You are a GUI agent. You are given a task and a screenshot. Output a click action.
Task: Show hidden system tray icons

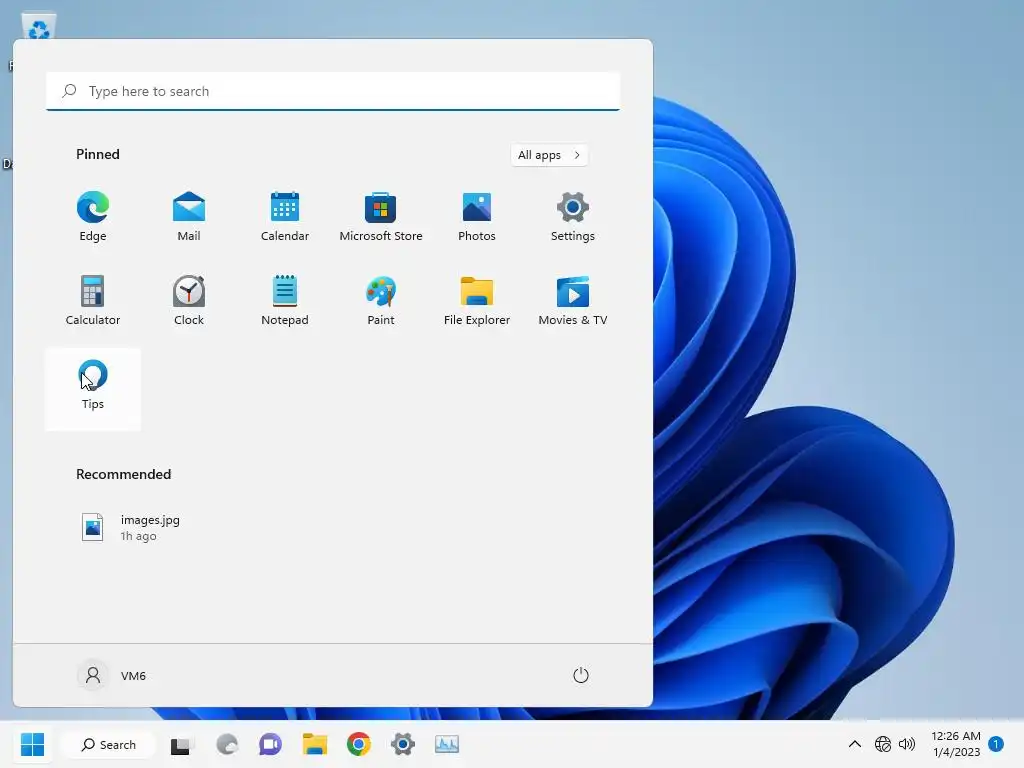[x=854, y=744]
